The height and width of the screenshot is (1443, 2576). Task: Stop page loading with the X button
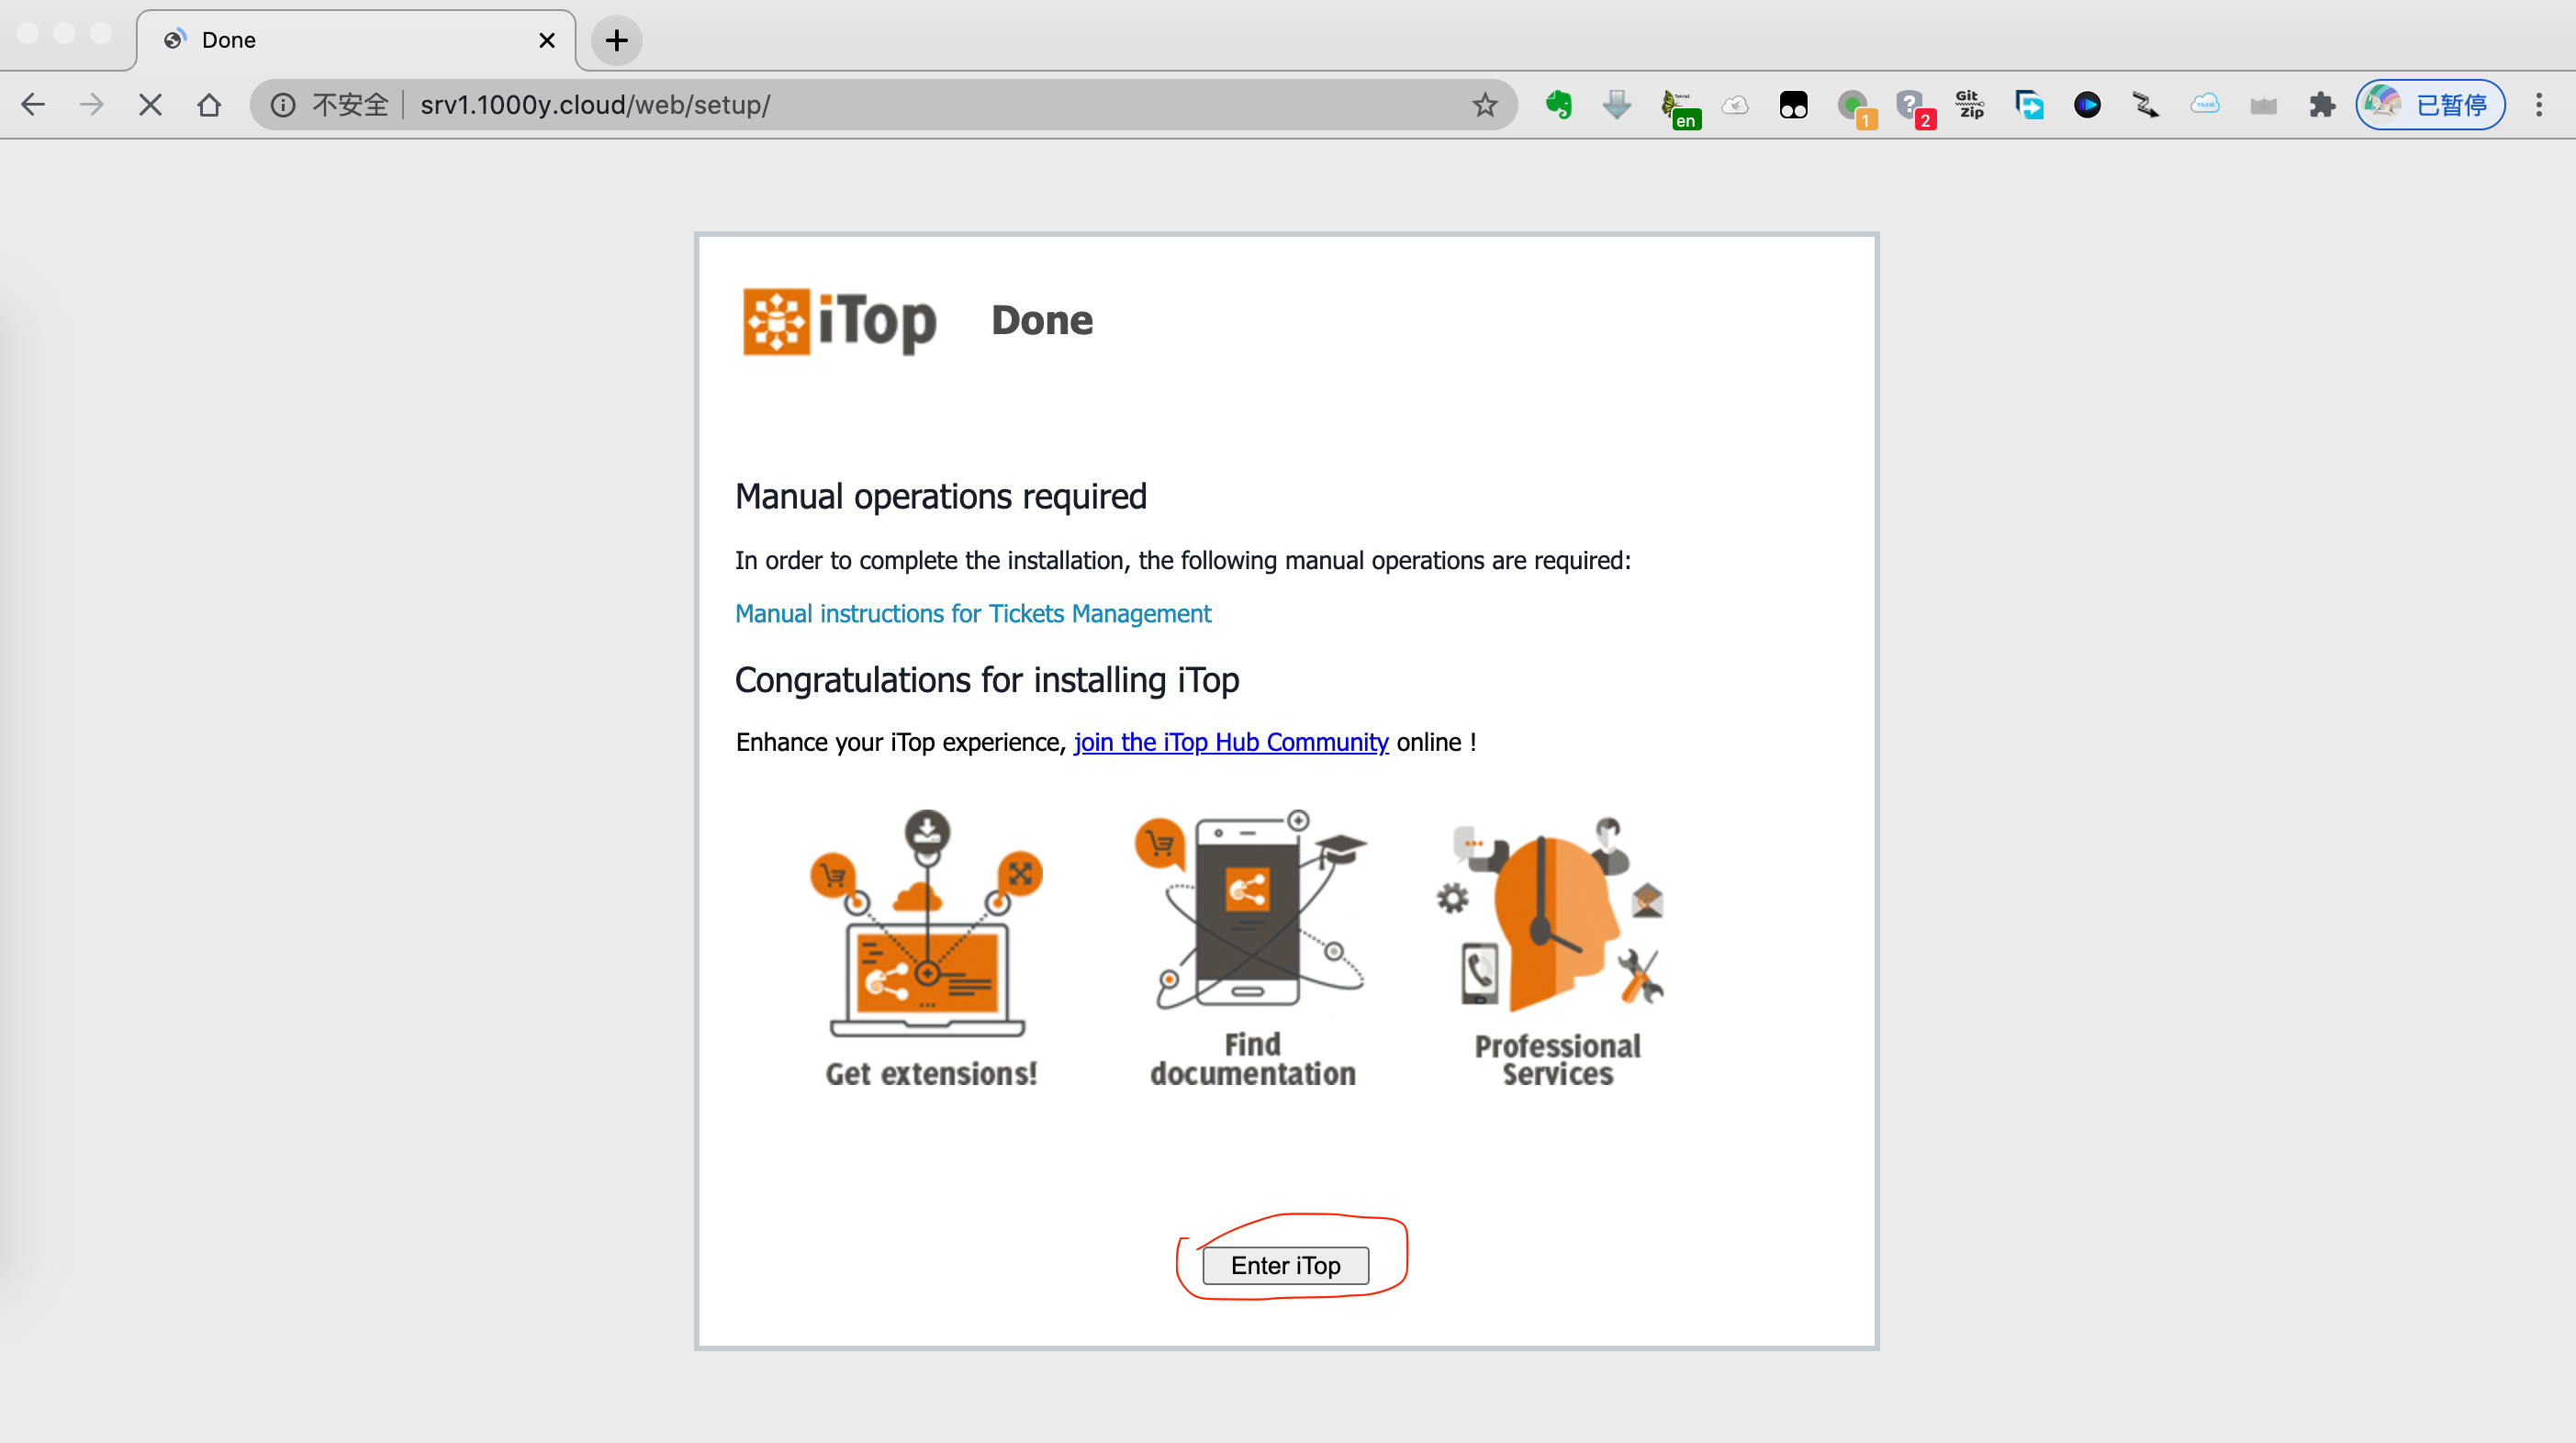150,105
